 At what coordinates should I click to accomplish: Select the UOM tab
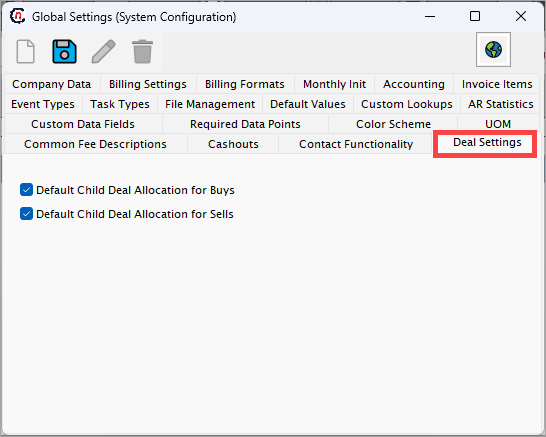pyautogui.click(x=498, y=124)
